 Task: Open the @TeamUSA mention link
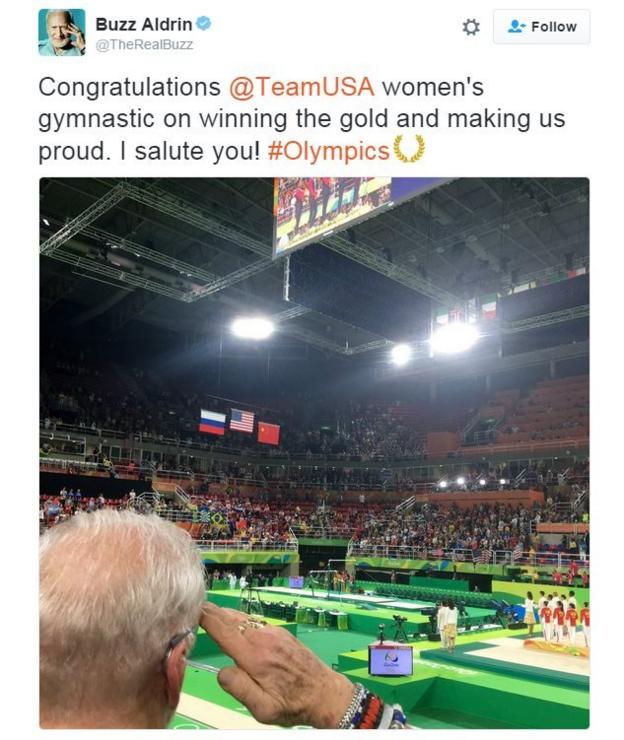(289, 87)
